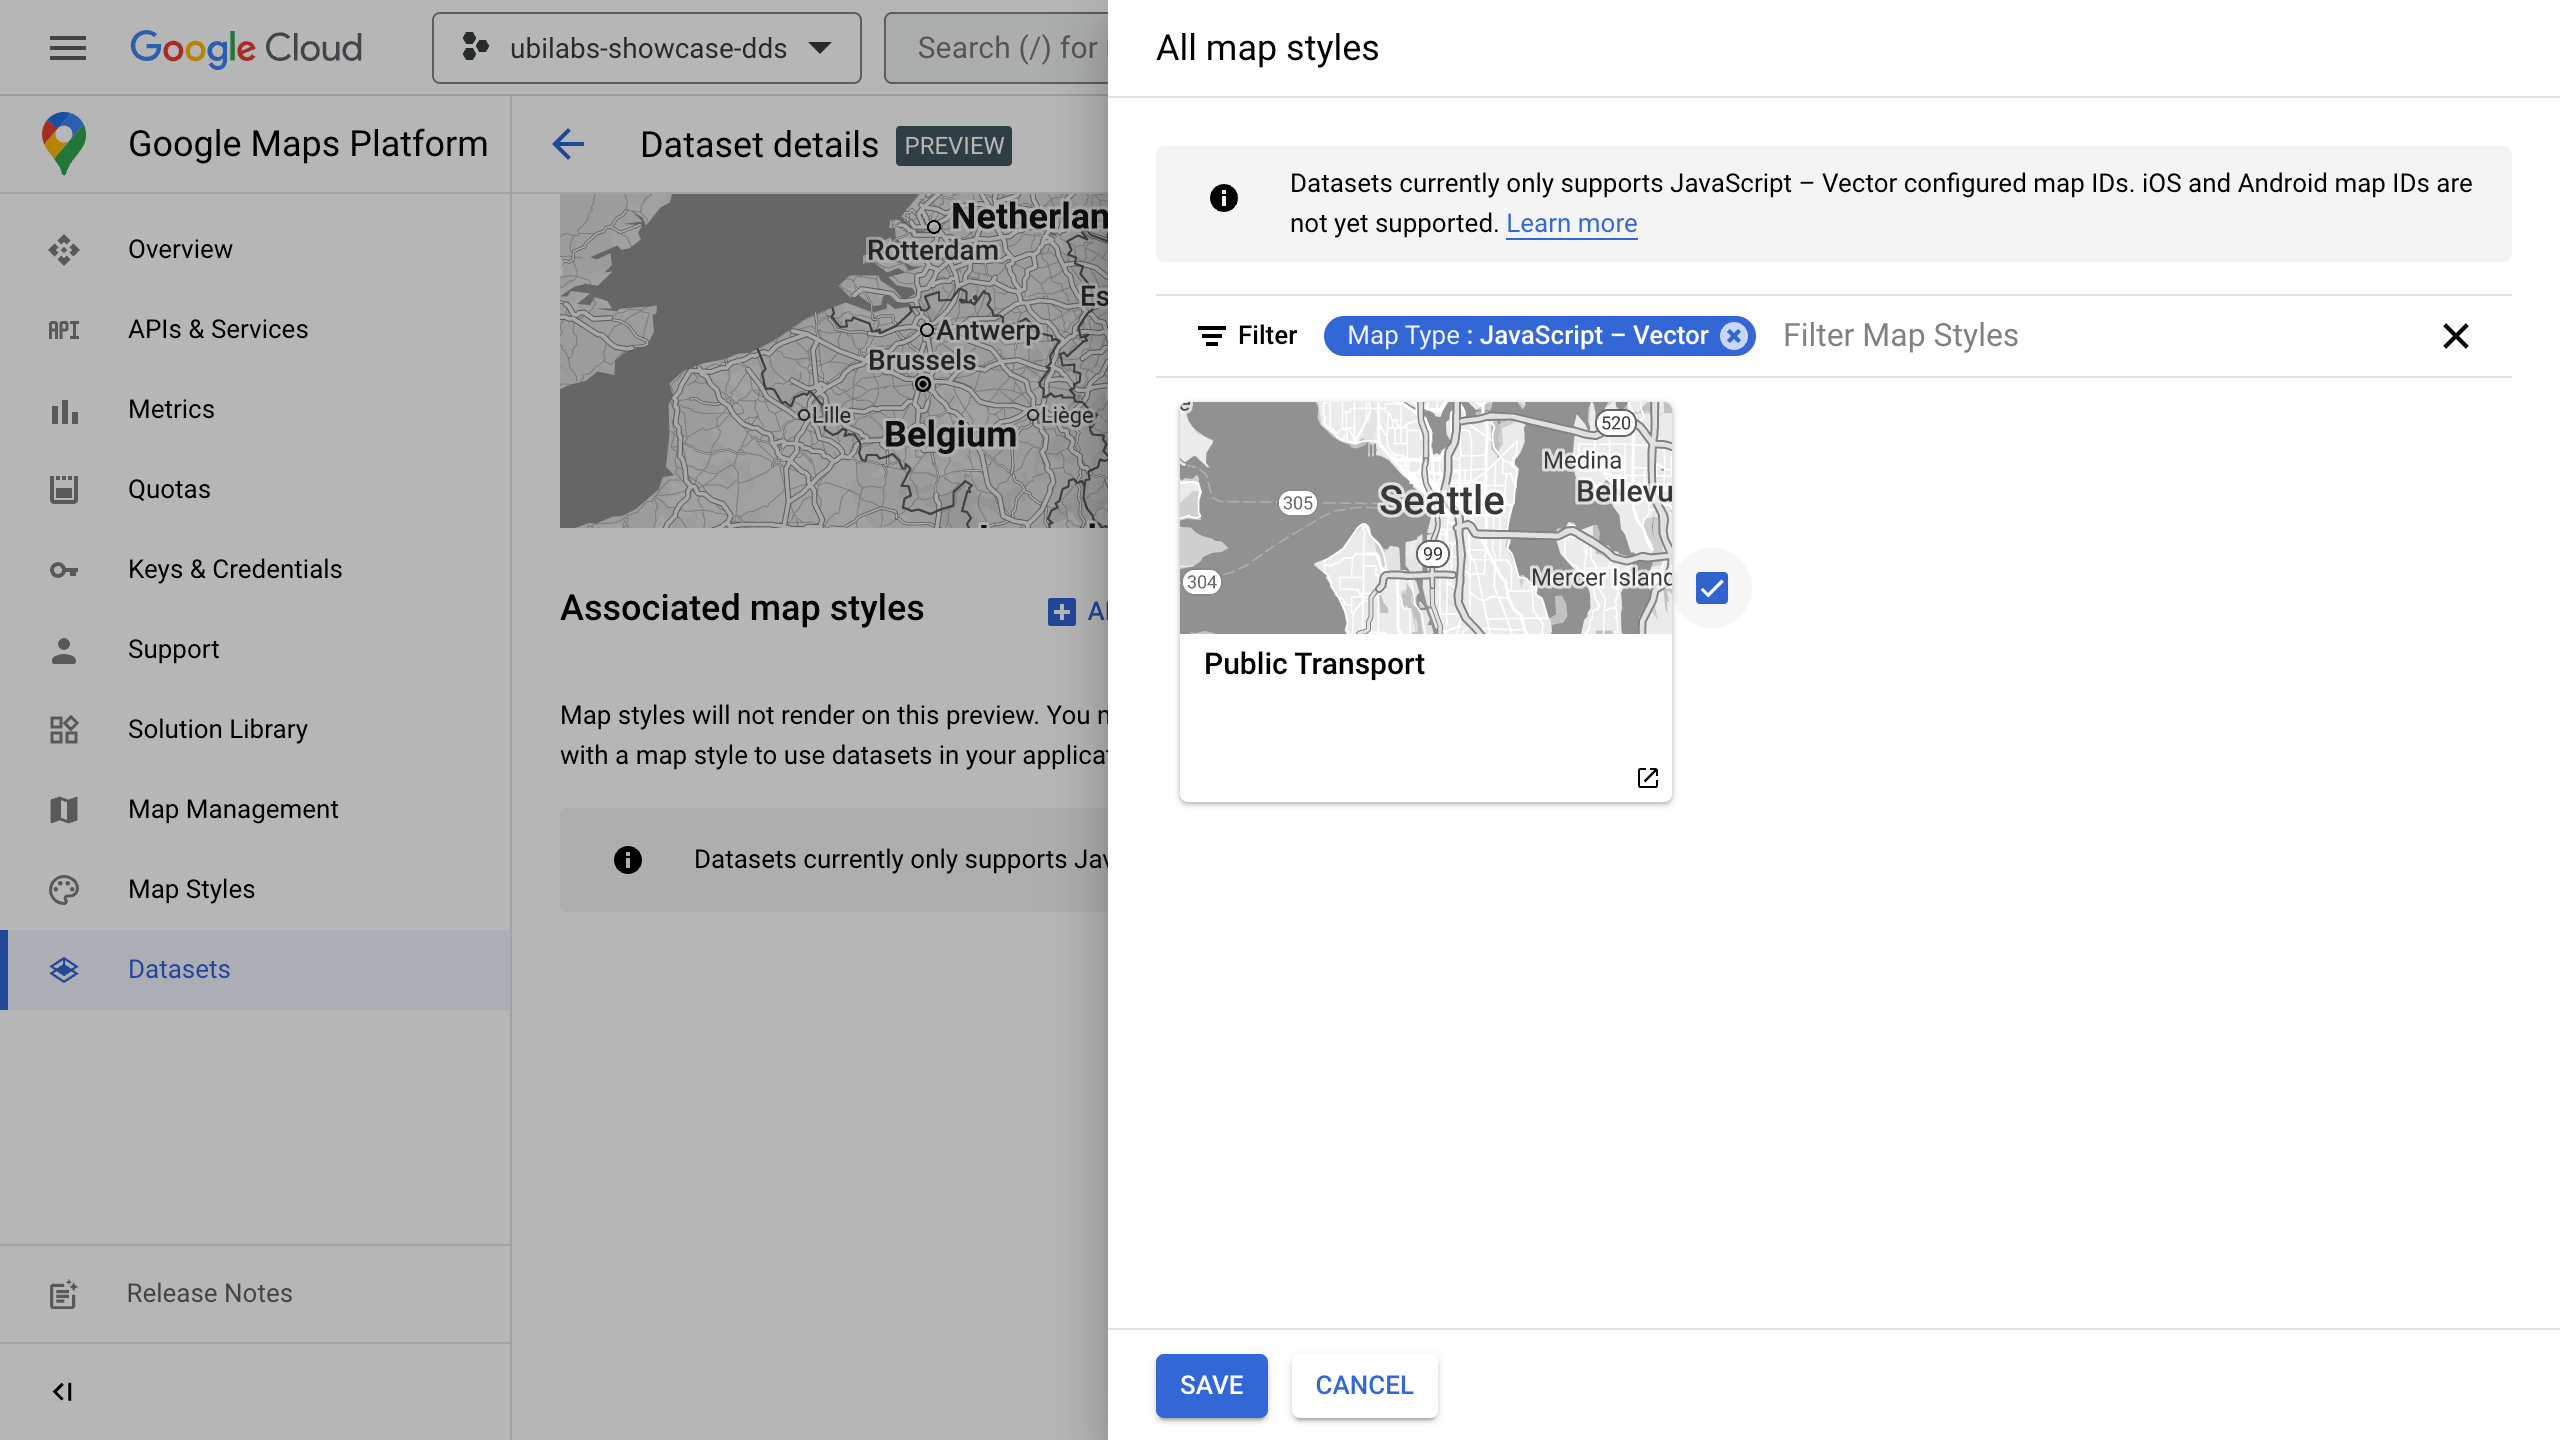Image resolution: width=2560 pixels, height=1440 pixels.
Task: Collapse the sidebar with the chevron icon
Action: coord(63,1391)
